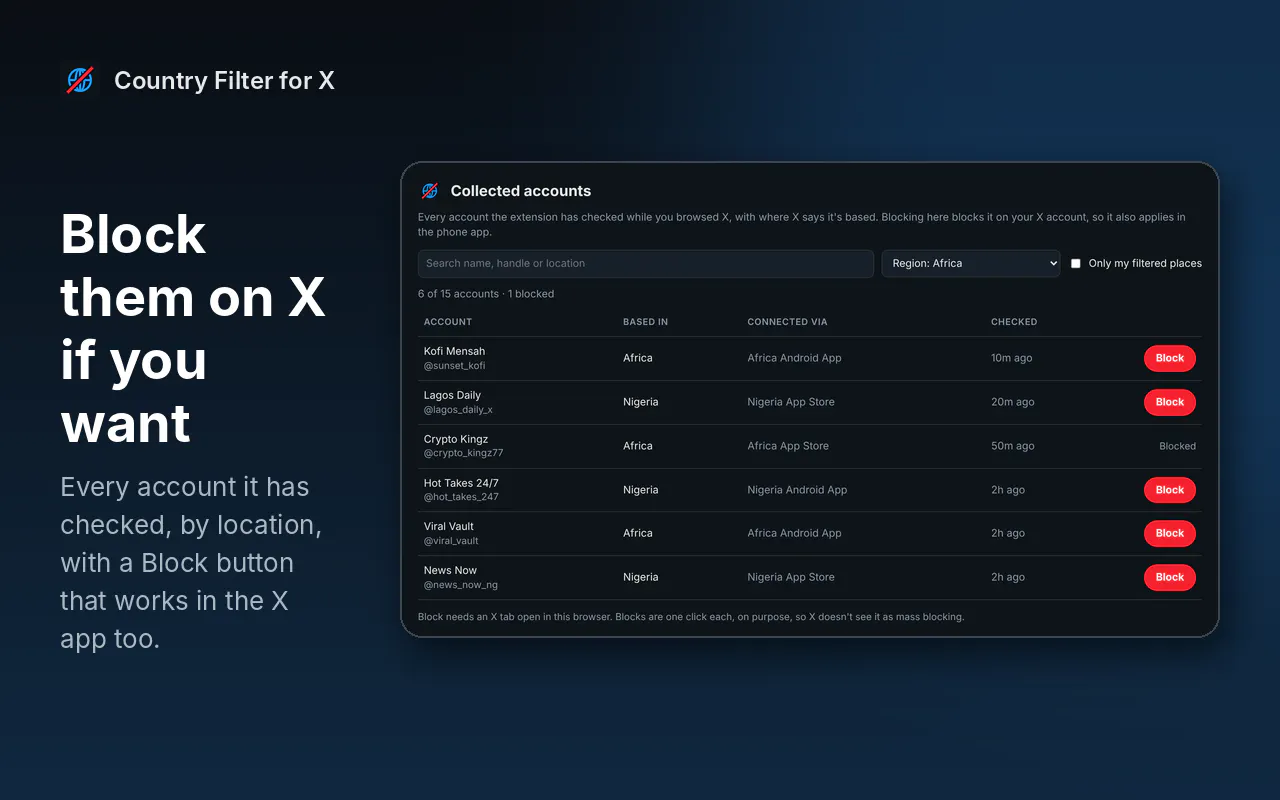Image resolution: width=1280 pixels, height=800 pixels.
Task: Select the @news_now_ng handle
Action: tap(461, 585)
